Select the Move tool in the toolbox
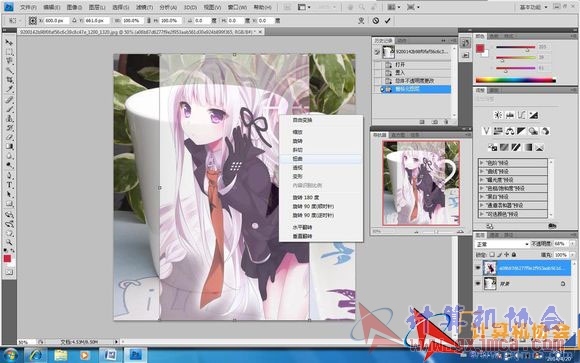This screenshot has width=580, height=363. pyautogui.click(x=9, y=42)
